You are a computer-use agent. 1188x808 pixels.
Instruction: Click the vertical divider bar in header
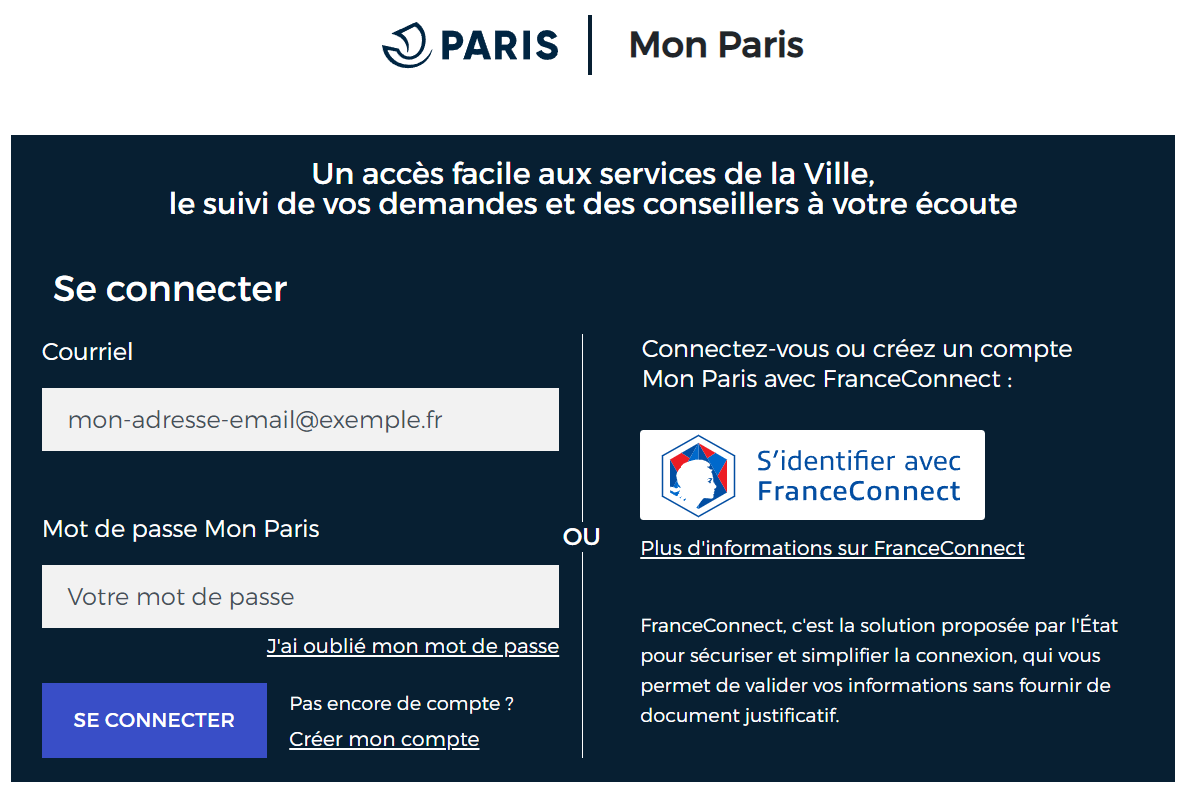[x=589, y=45]
